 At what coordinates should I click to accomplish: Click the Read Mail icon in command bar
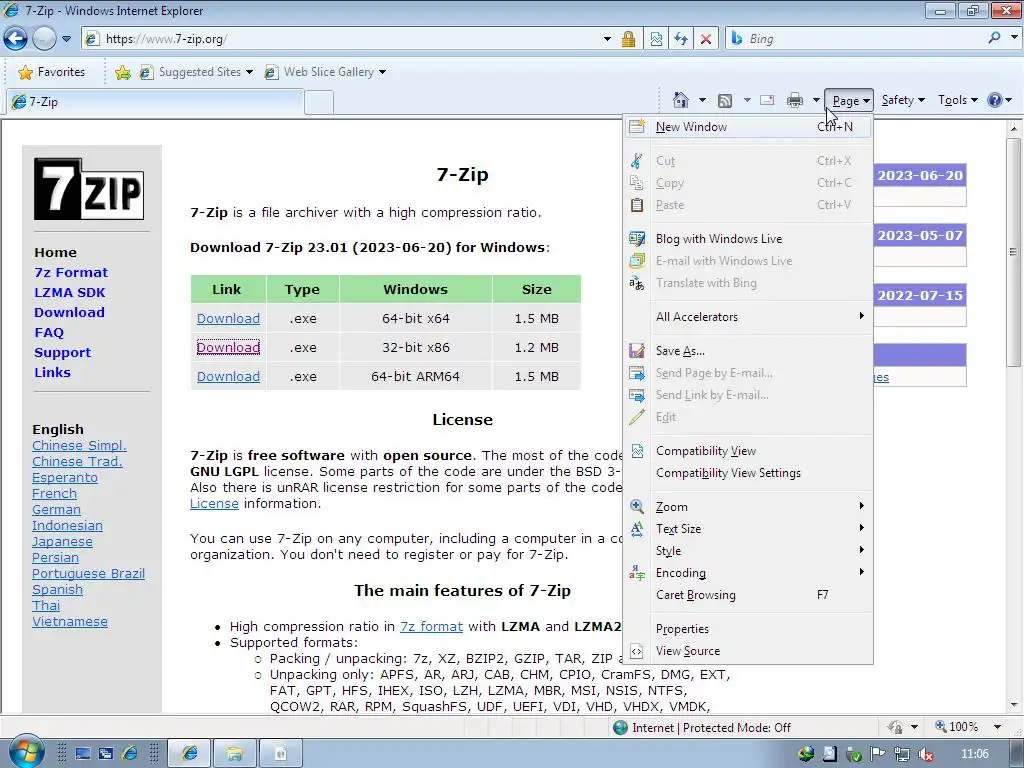tap(767, 100)
